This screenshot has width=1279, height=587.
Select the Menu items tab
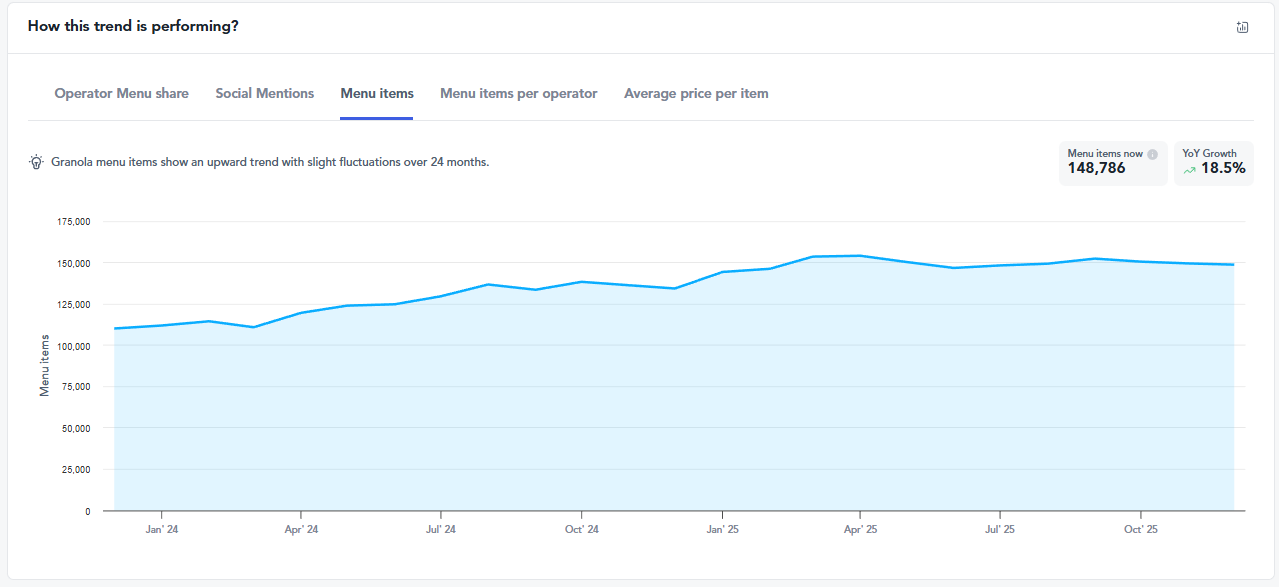click(376, 93)
